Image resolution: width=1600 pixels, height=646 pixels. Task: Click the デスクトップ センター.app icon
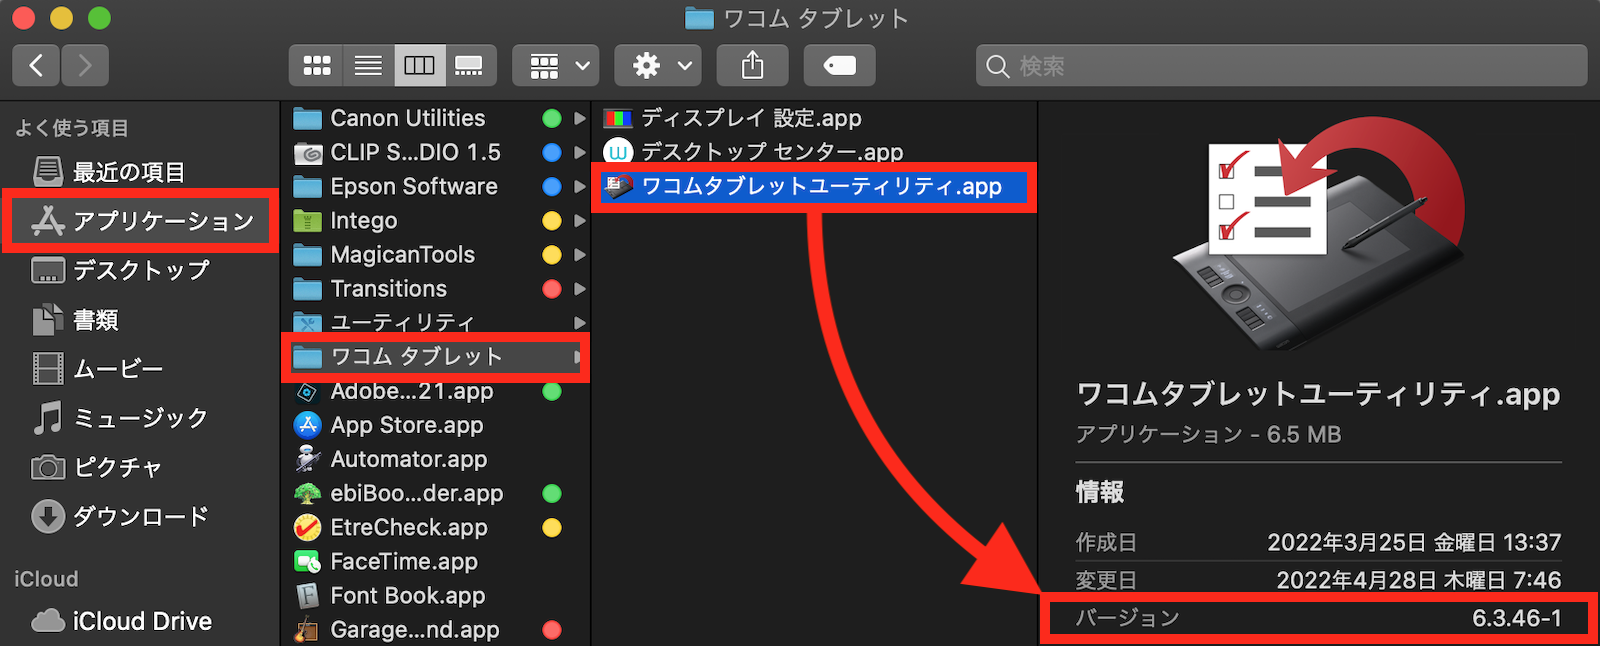(618, 152)
